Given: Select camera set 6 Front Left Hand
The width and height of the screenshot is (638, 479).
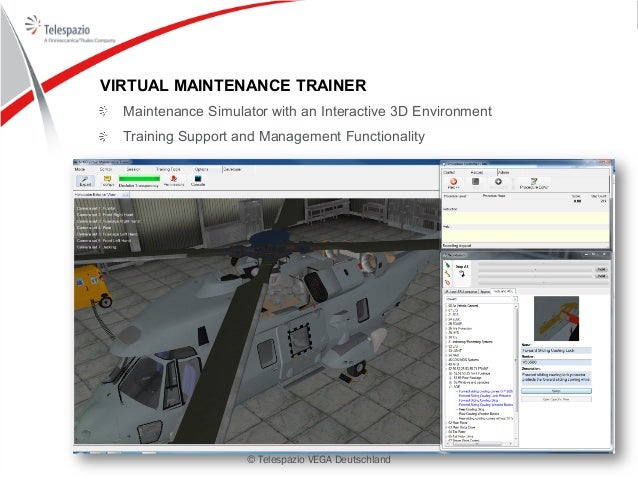Looking at the screenshot, I should pyautogui.click(x=104, y=241).
